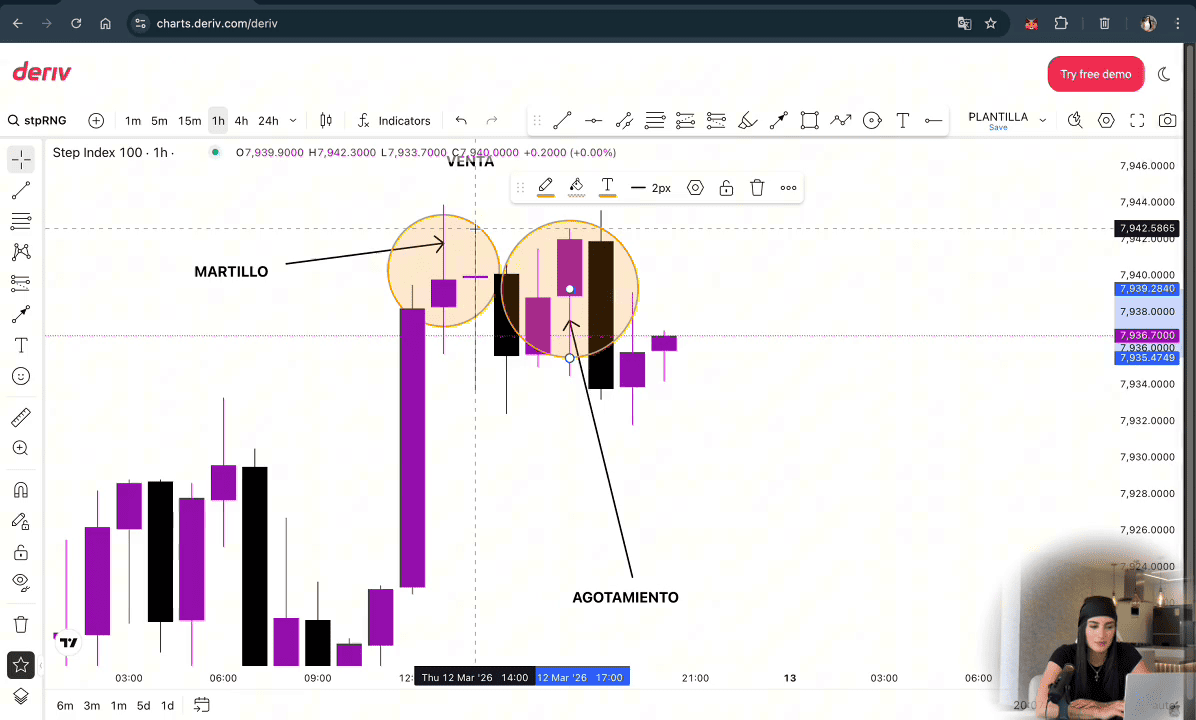1196x720 pixels.
Task: Open the emoji icons tool
Action: pyautogui.click(x=20, y=376)
